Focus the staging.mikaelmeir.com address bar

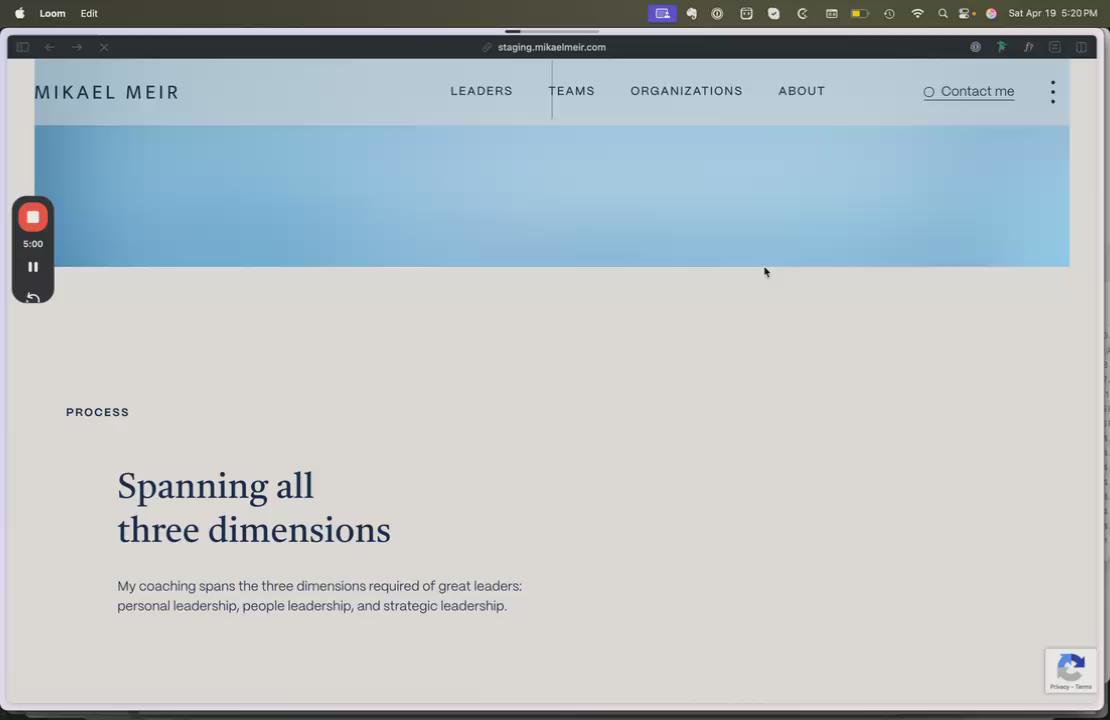click(551, 47)
